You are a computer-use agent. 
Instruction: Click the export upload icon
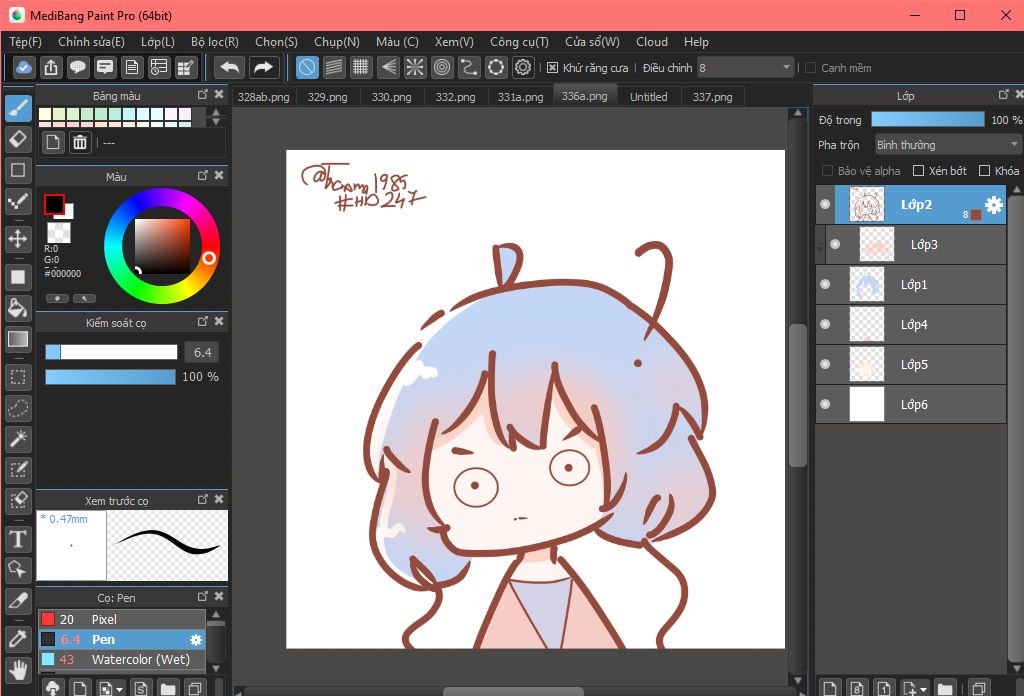pos(51,67)
